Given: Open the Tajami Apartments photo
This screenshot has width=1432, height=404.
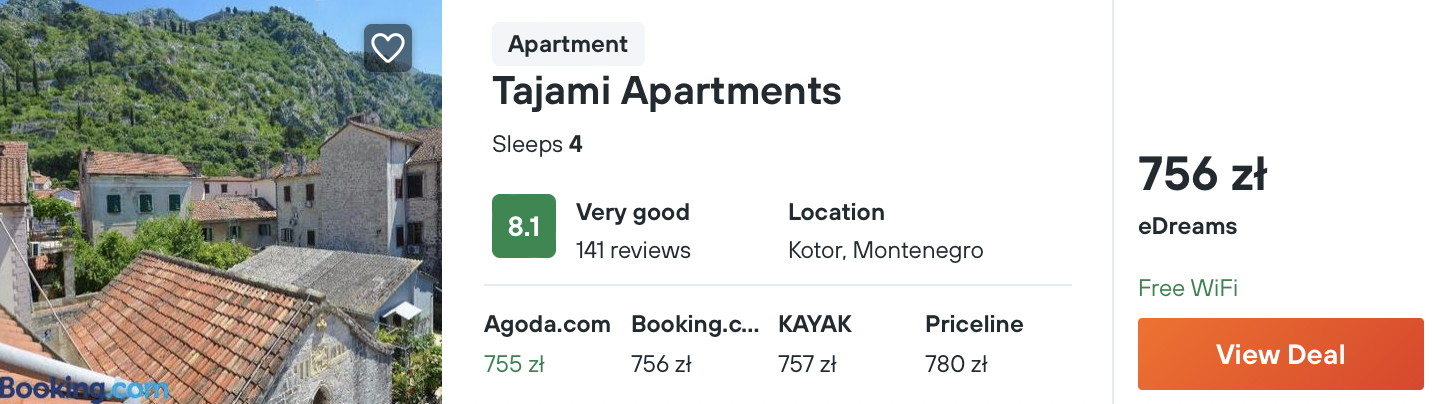Looking at the screenshot, I should point(220,220).
